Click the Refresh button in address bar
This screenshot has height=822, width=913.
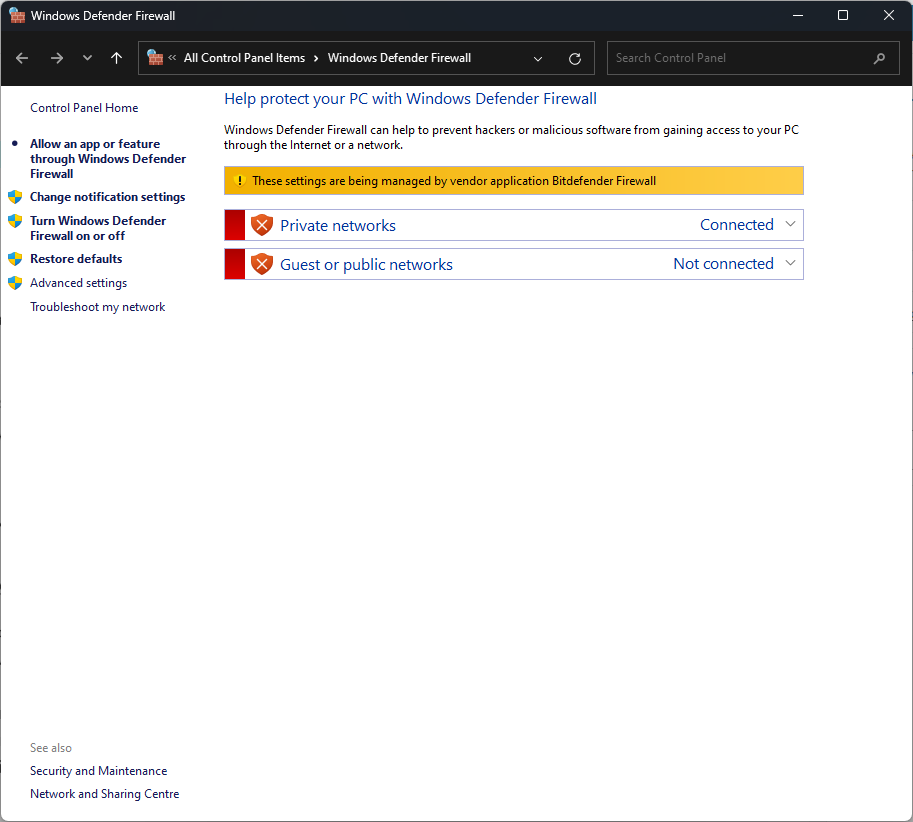[574, 58]
